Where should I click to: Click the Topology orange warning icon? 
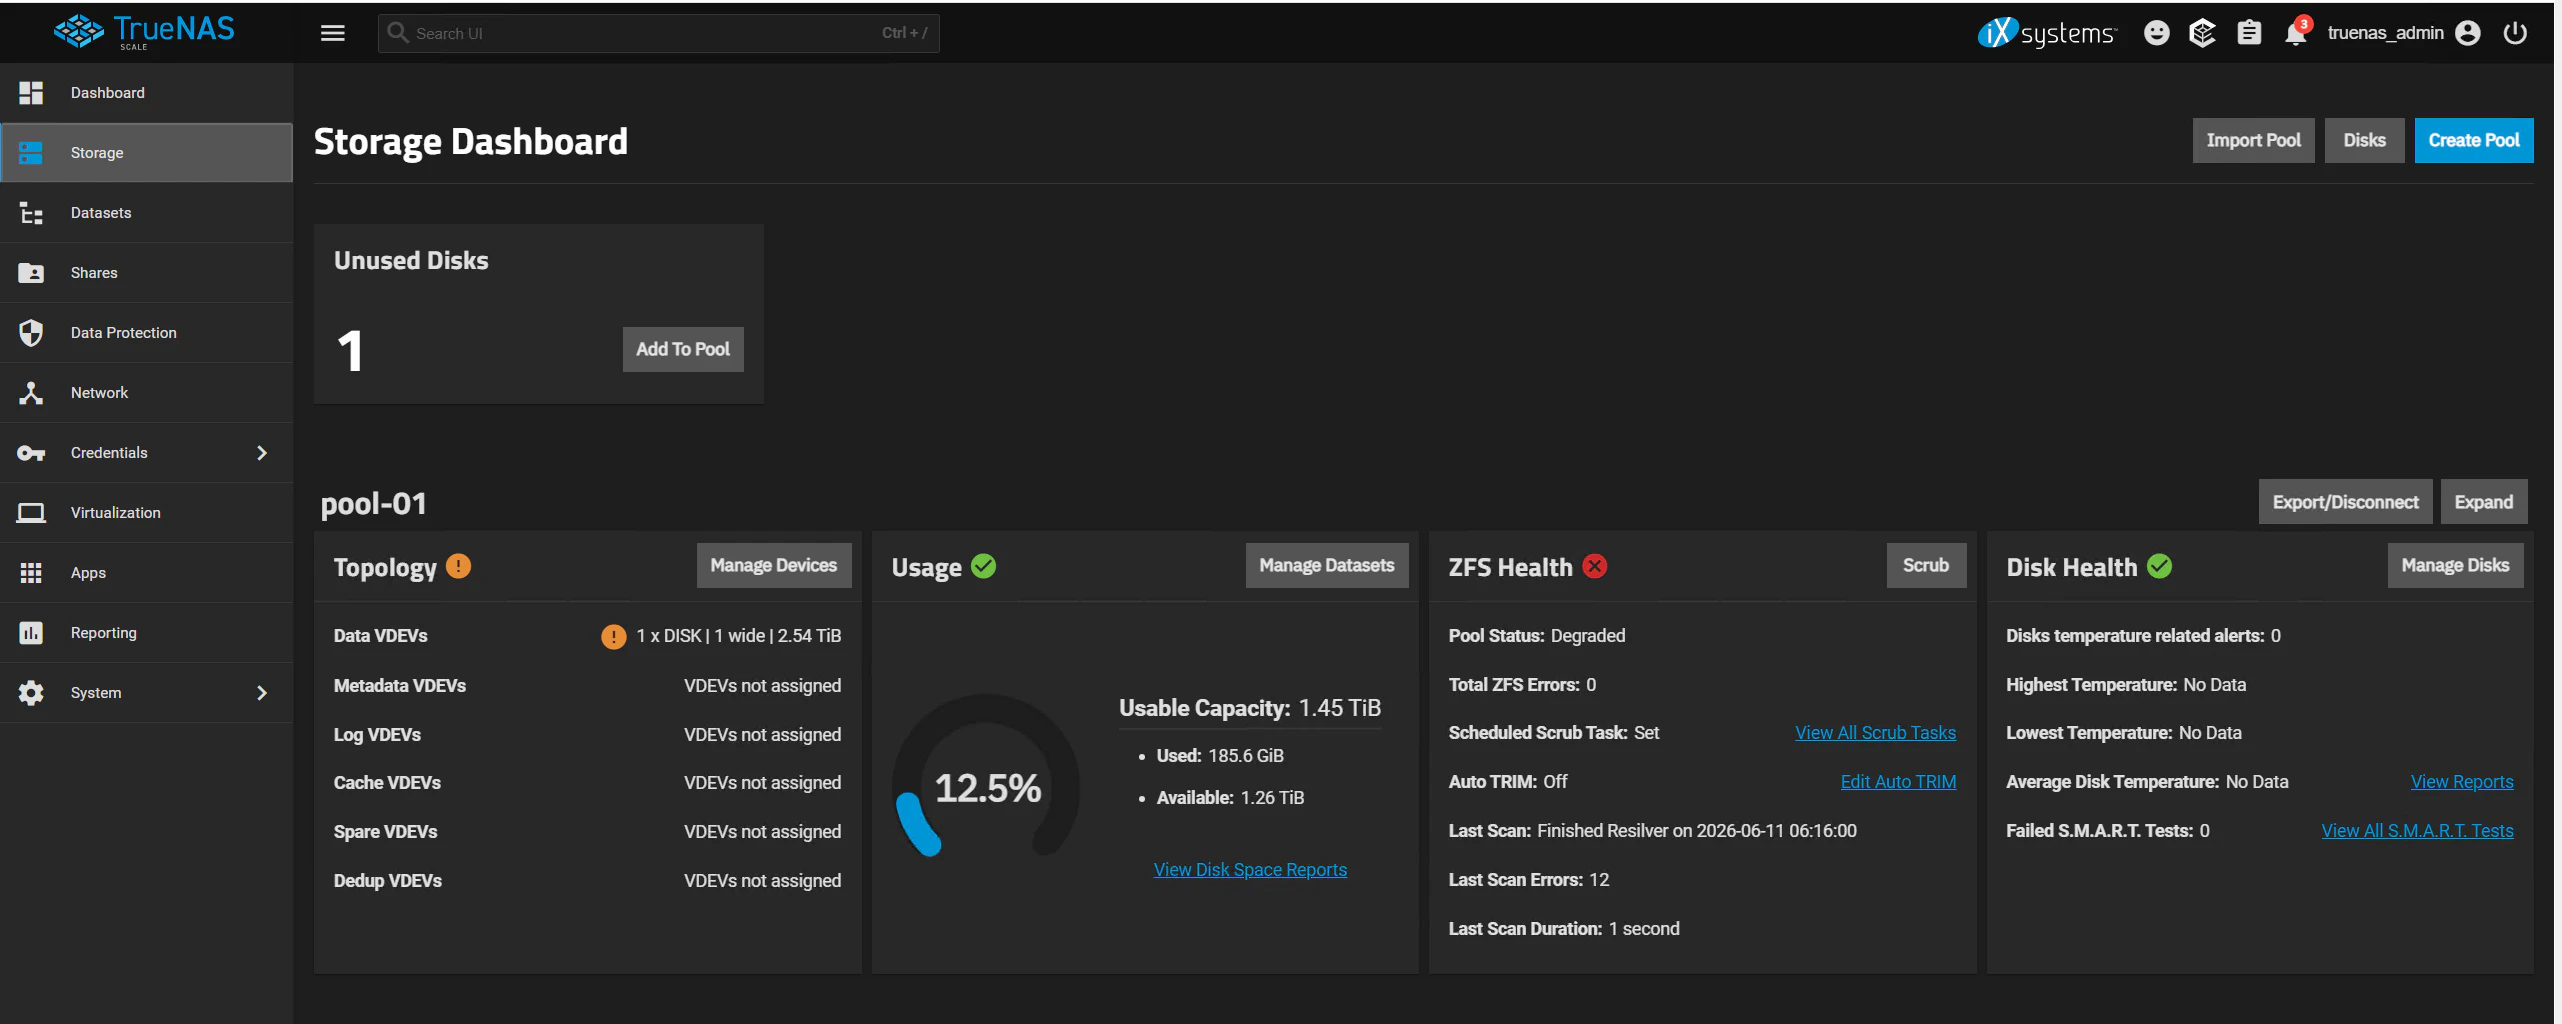[458, 566]
